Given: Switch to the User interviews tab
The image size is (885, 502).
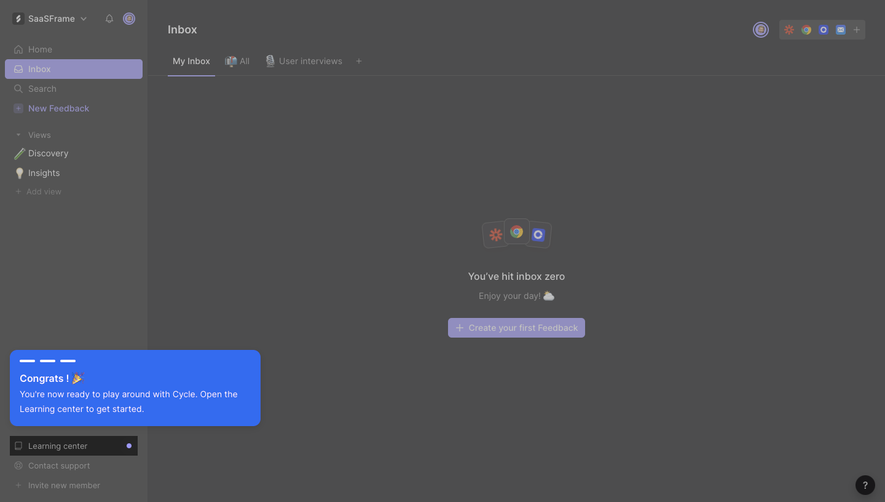Looking at the screenshot, I should point(304,61).
